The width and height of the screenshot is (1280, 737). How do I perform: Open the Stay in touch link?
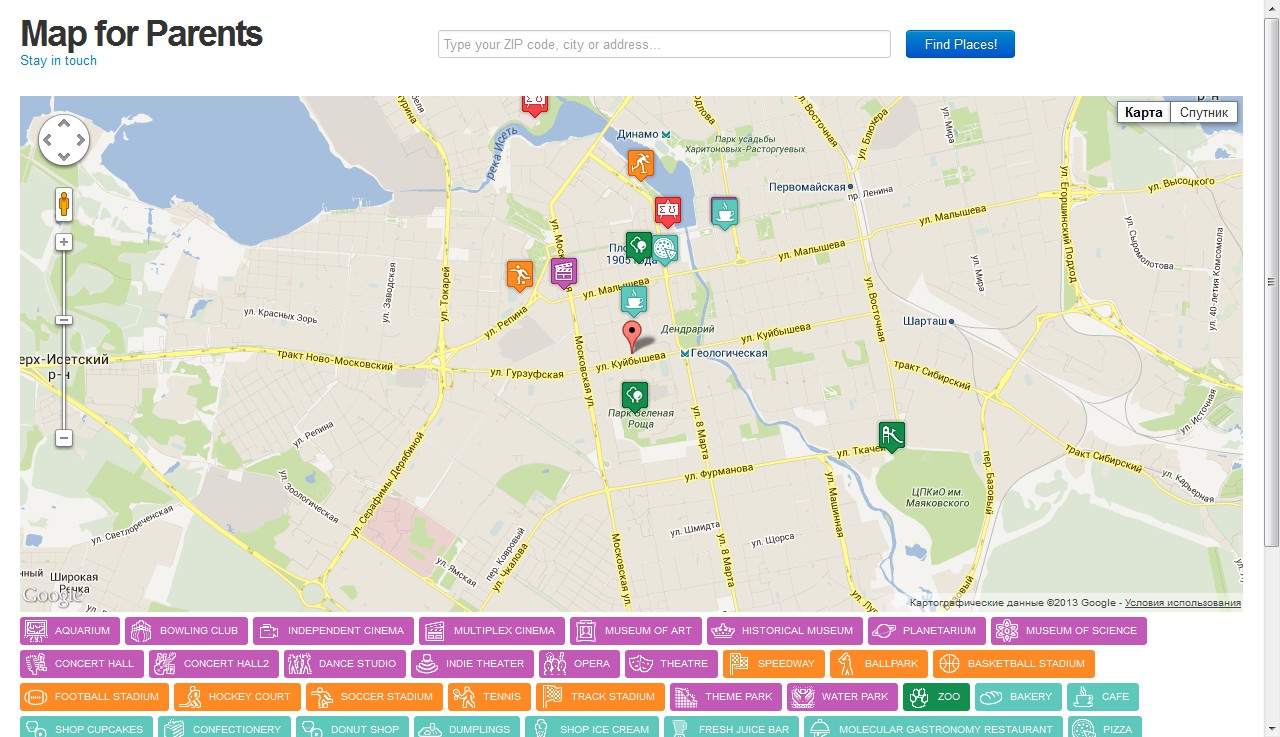[x=59, y=61]
